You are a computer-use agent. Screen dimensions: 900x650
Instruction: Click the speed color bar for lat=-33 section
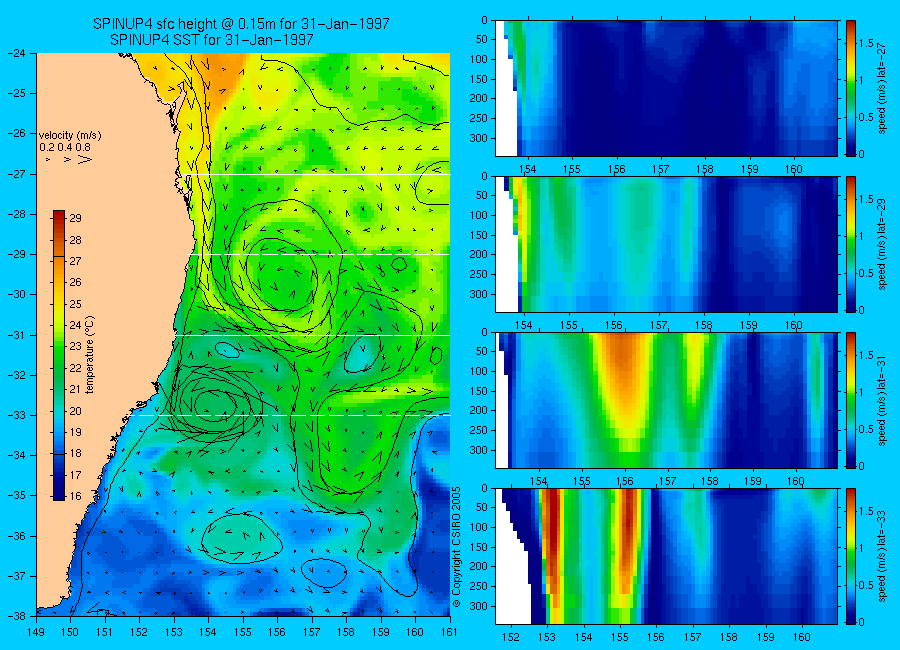point(850,556)
